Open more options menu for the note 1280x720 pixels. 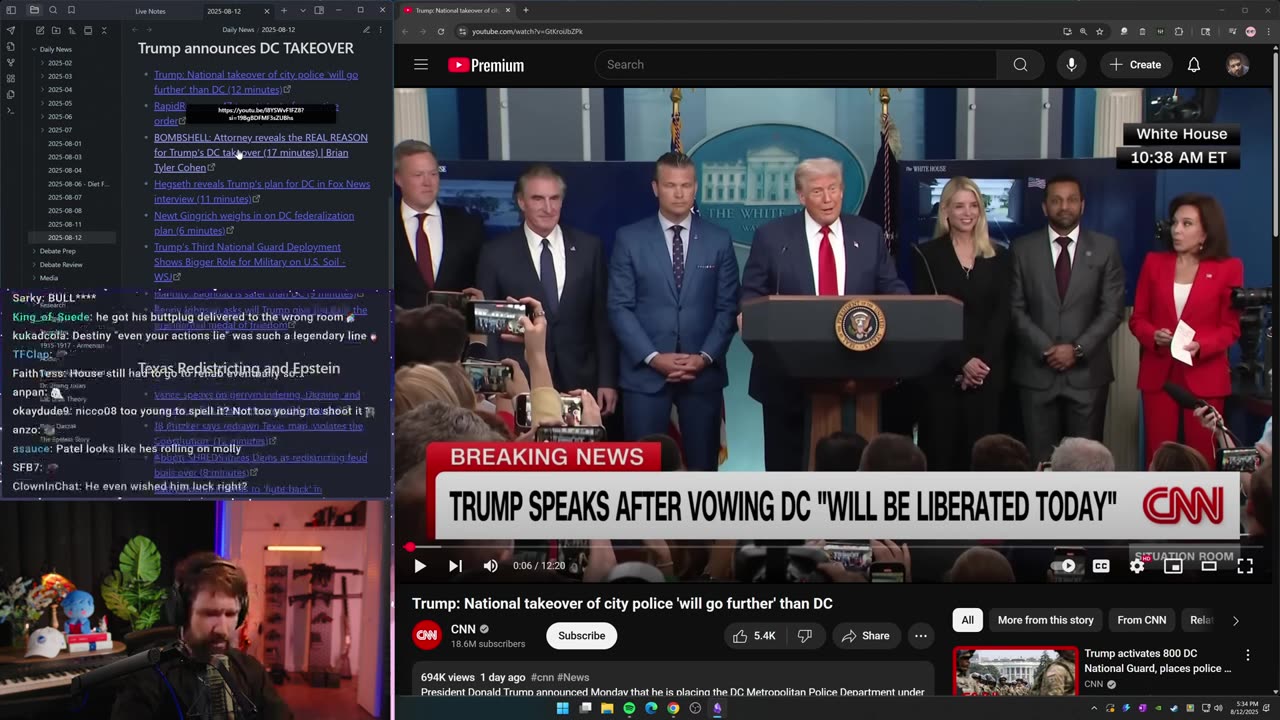pos(381,30)
